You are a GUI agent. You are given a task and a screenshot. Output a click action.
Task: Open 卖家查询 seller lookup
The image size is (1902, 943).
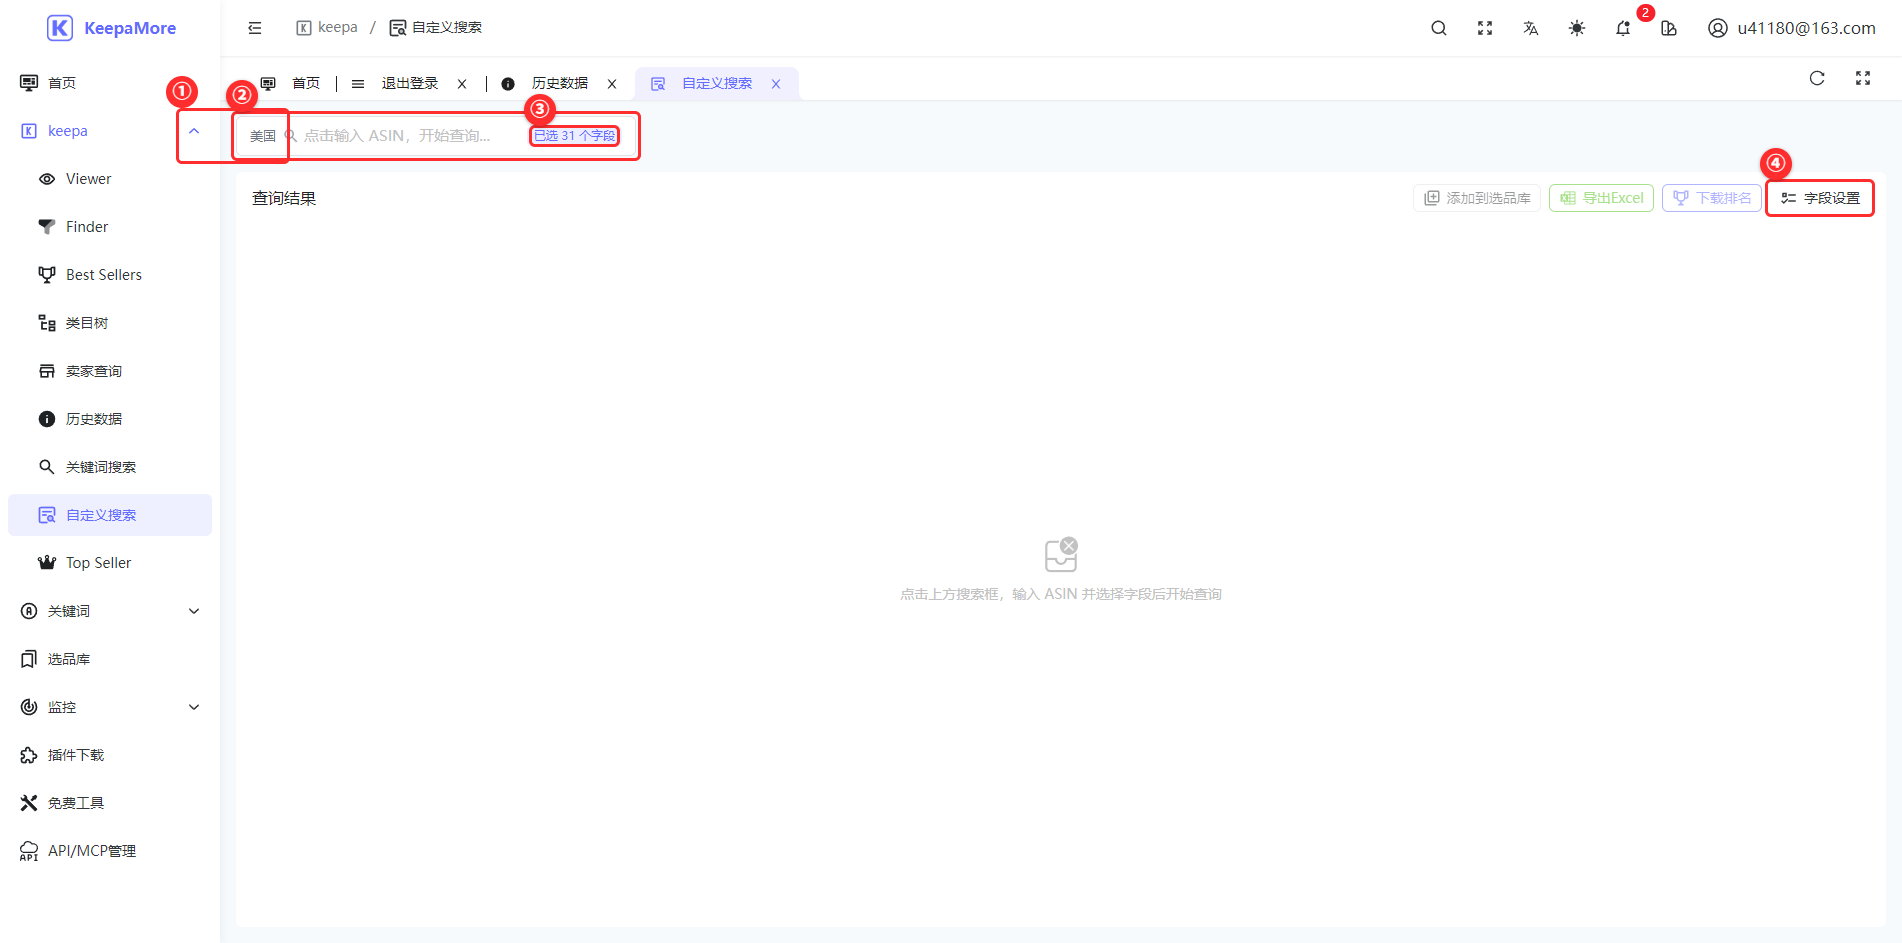pos(110,371)
